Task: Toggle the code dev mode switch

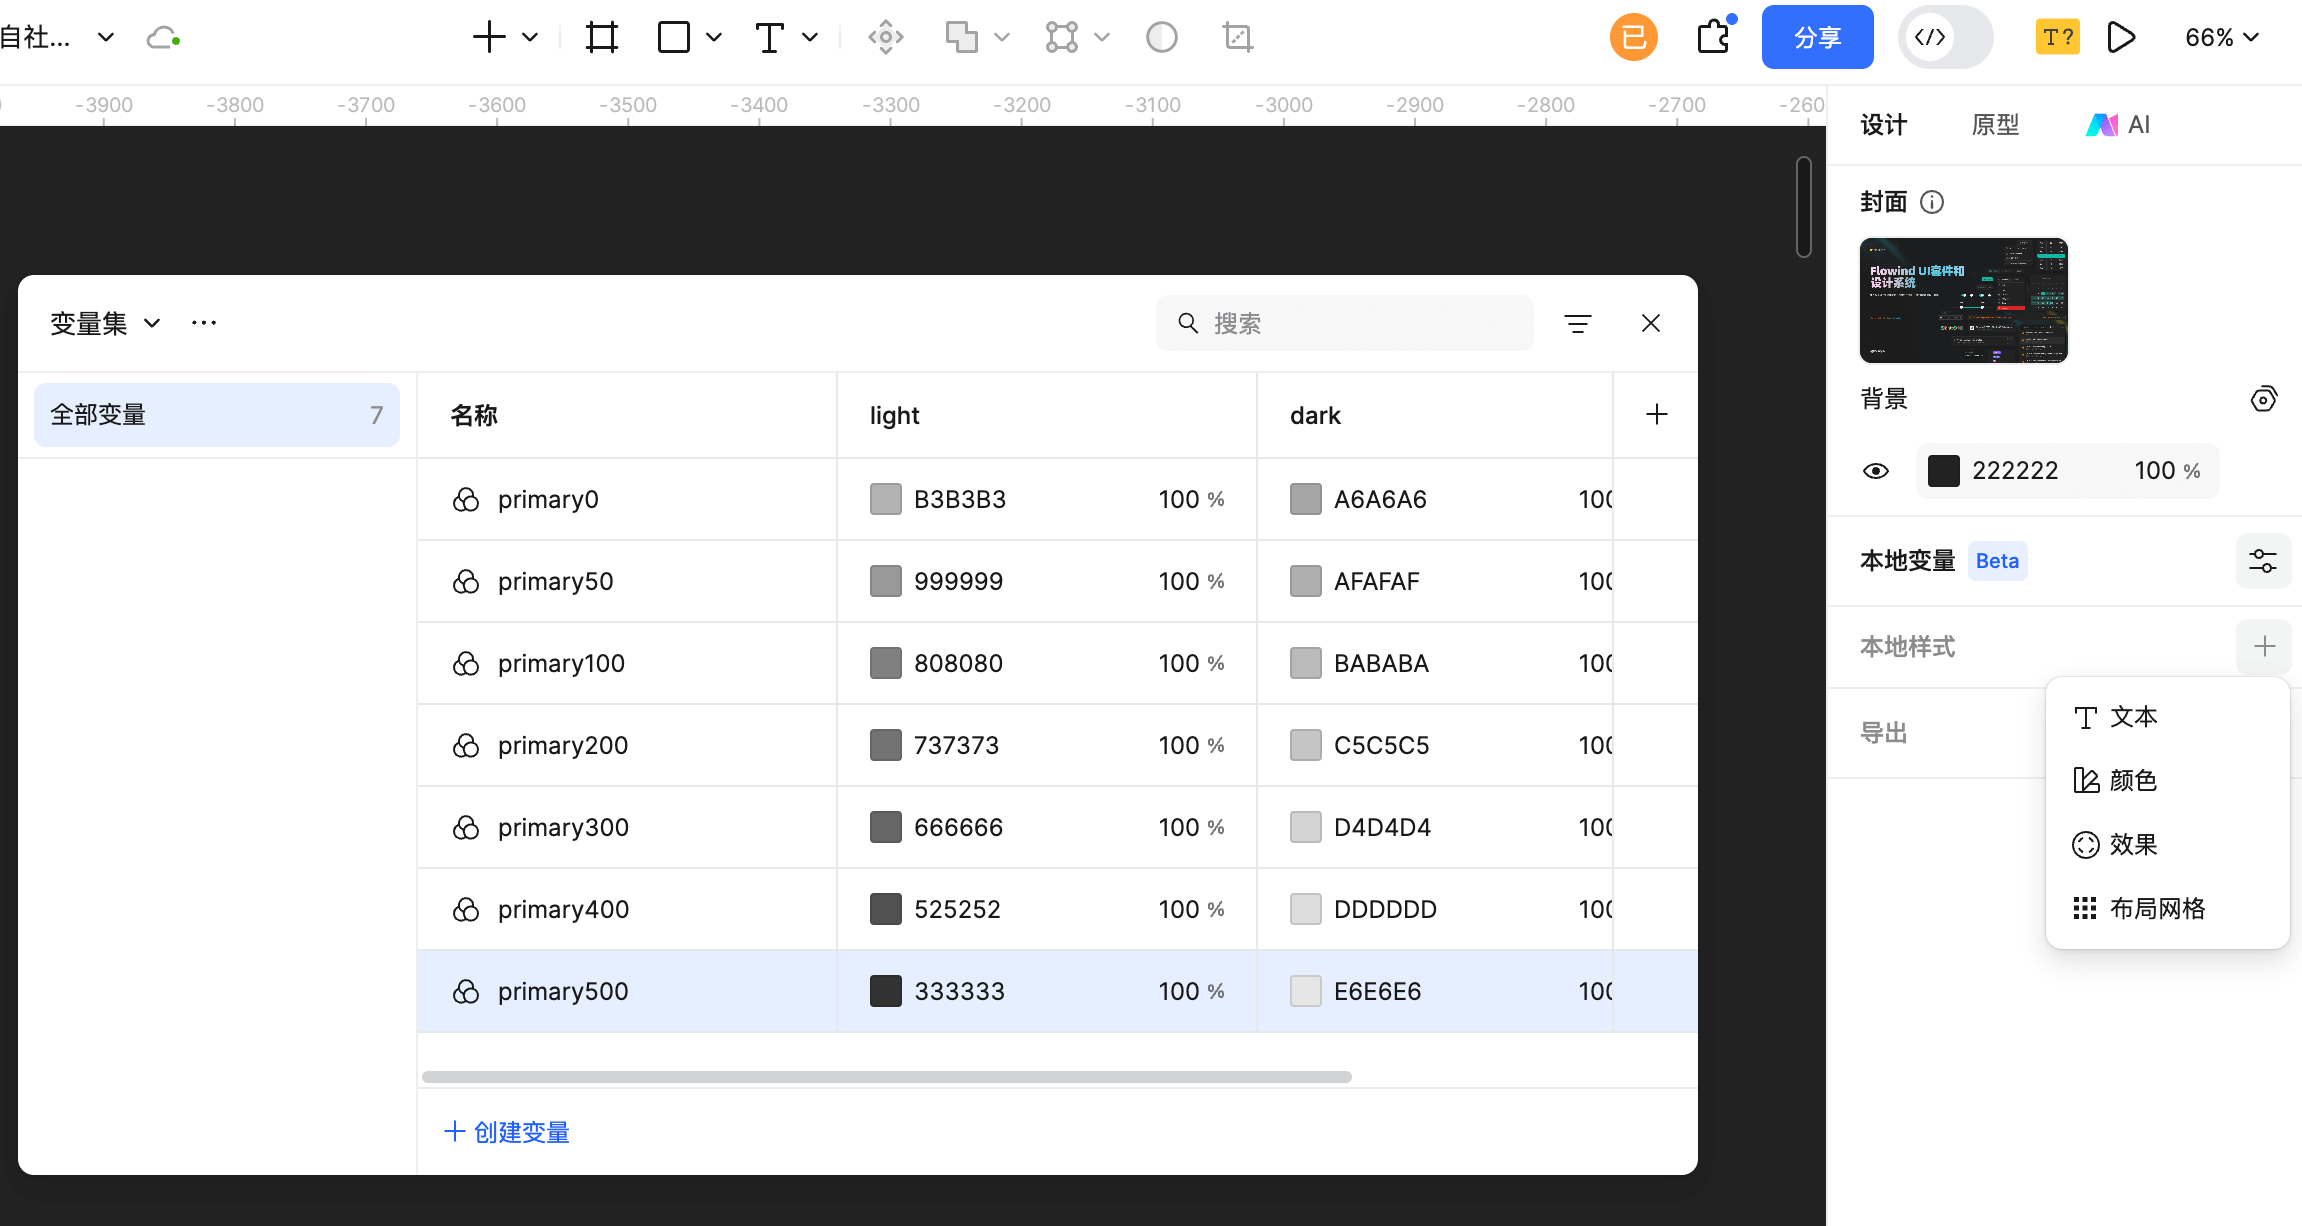Action: pyautogui.click(x=1945, y=38)
